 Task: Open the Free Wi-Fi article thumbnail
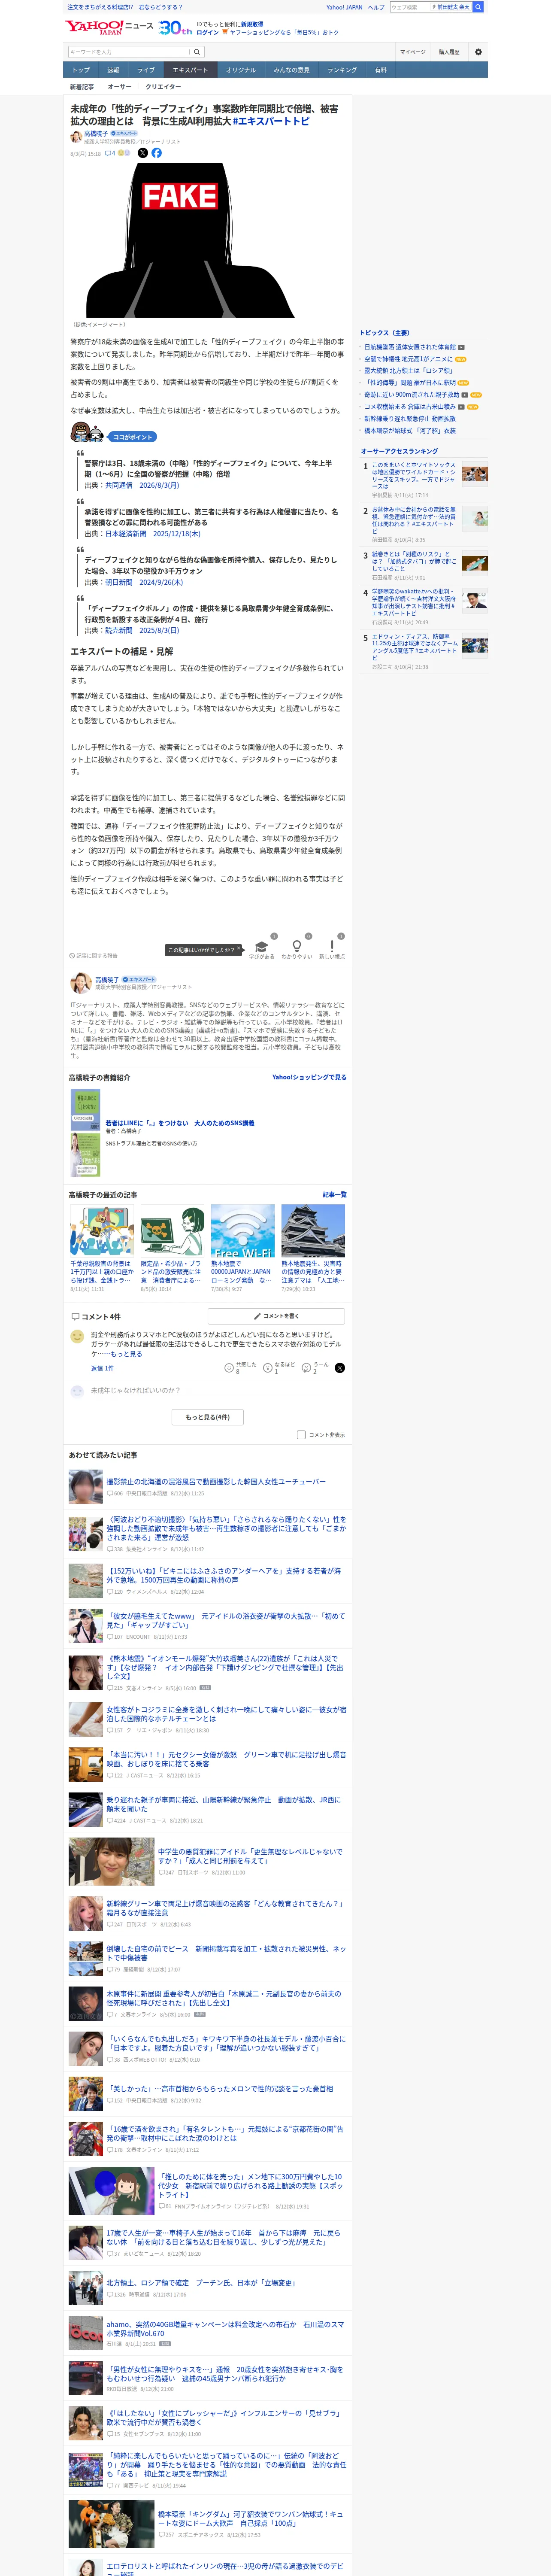point(242,1230)
